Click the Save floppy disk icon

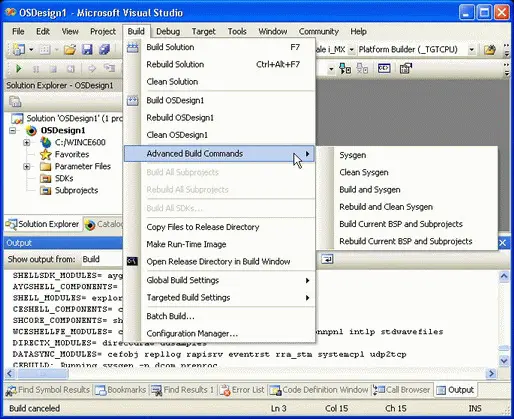[x=87, y=50]
